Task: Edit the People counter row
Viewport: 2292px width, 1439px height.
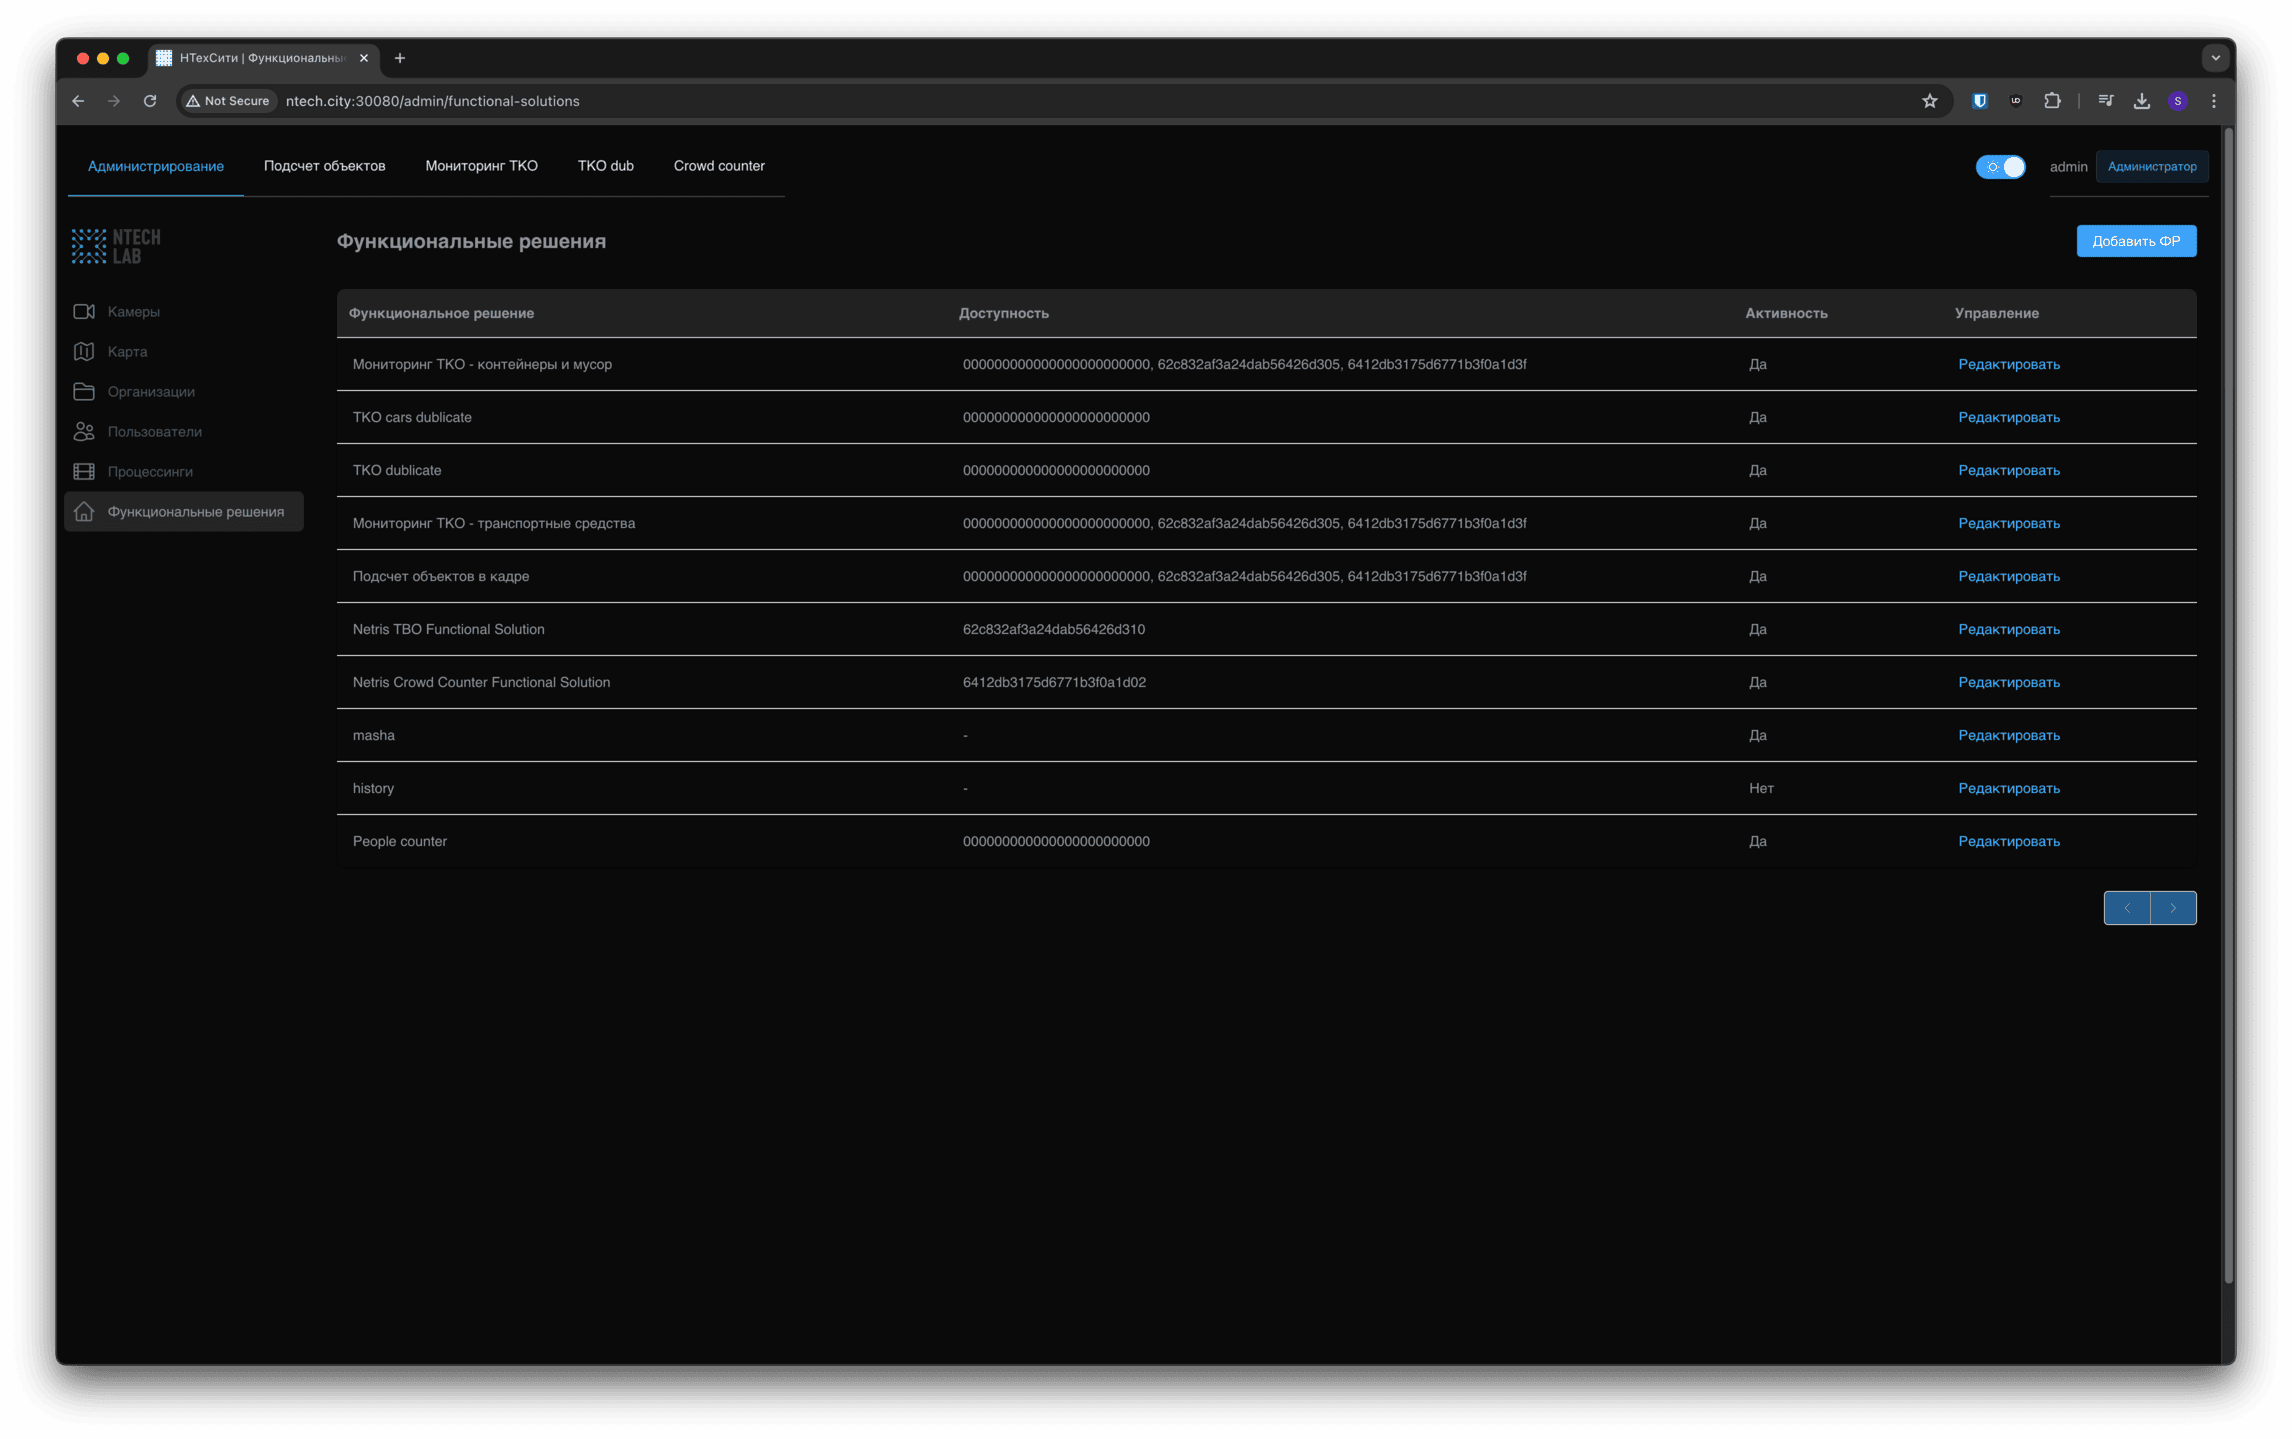Action: (2008, 842)
